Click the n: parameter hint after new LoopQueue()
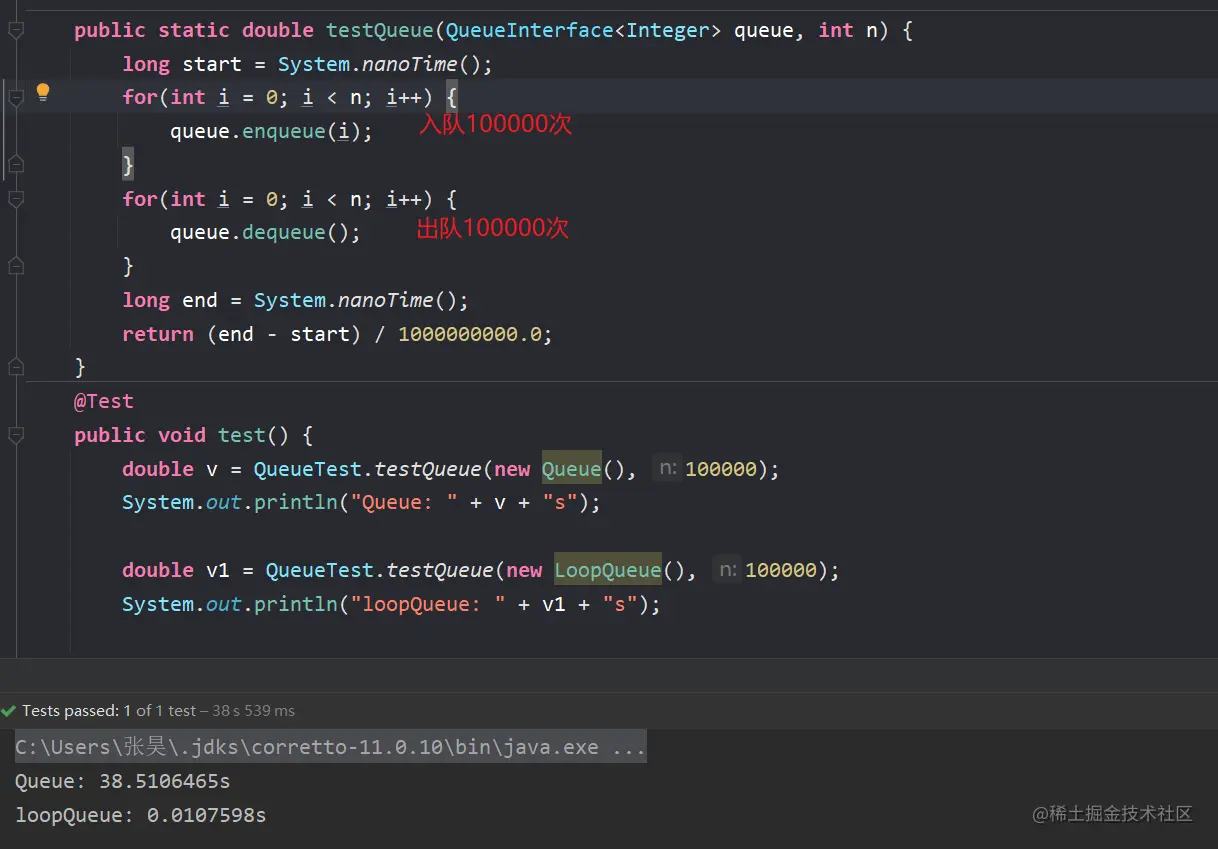Viewport: 1218px width, 849px height. (727, 570)
